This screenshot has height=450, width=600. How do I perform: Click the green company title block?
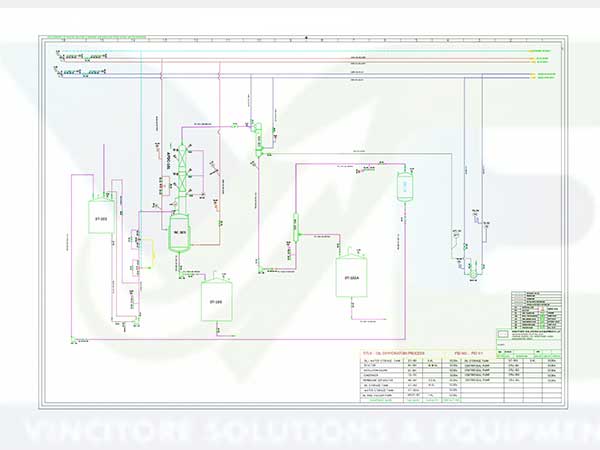528,344
